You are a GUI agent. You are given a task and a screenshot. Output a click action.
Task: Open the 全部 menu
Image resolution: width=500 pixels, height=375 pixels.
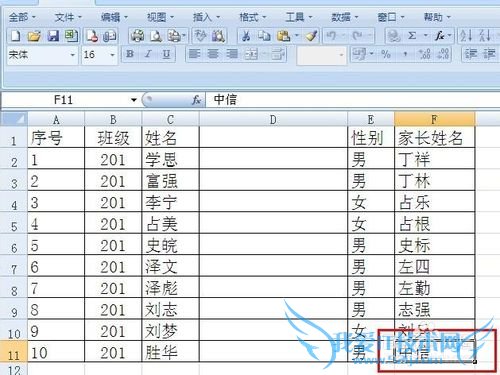[x=22, y=17]
